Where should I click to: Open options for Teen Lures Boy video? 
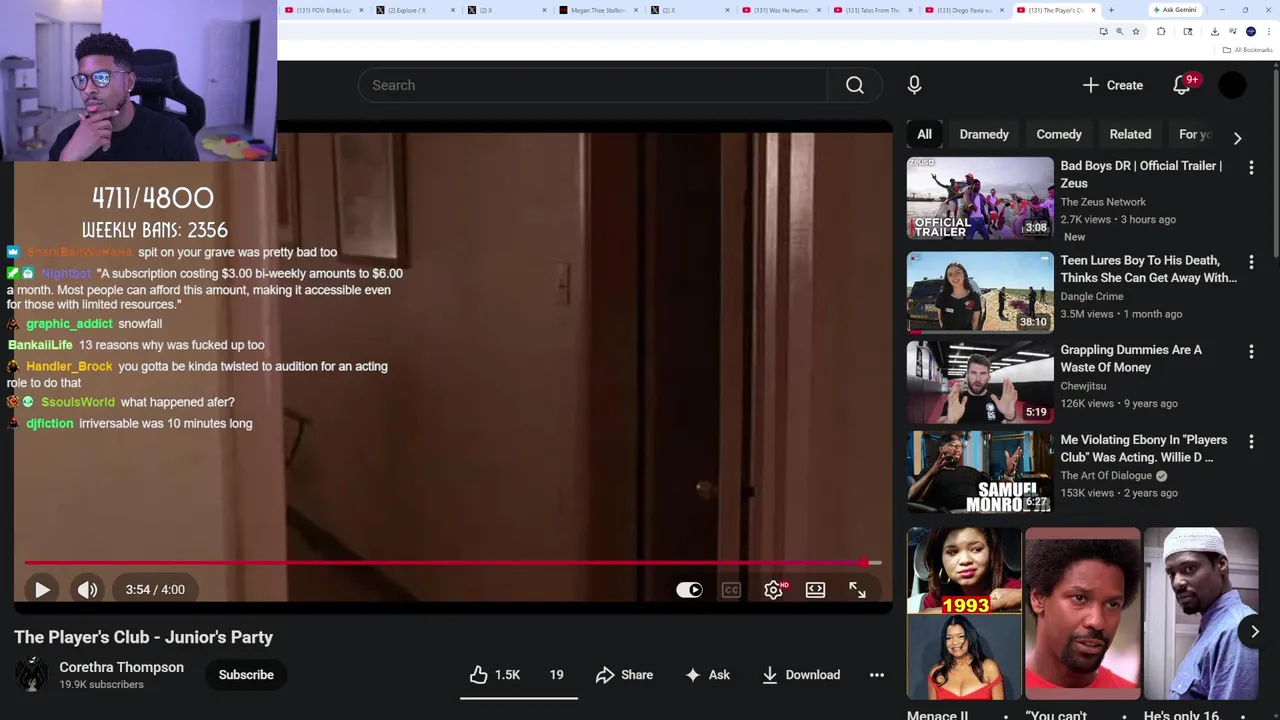pos(1251,262)
